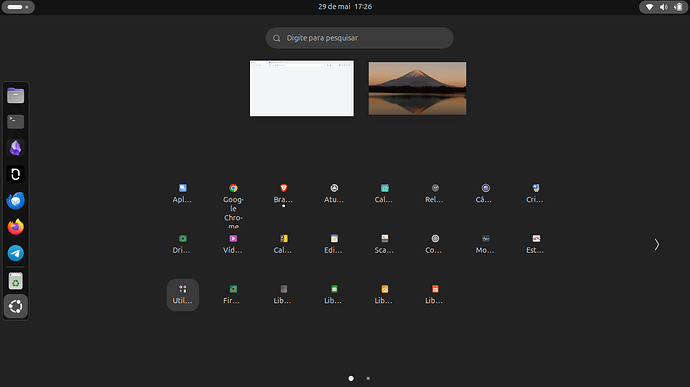Switch to second app grid page dot
The height and width of the screenshot is (387, 690).
(368, 378)
